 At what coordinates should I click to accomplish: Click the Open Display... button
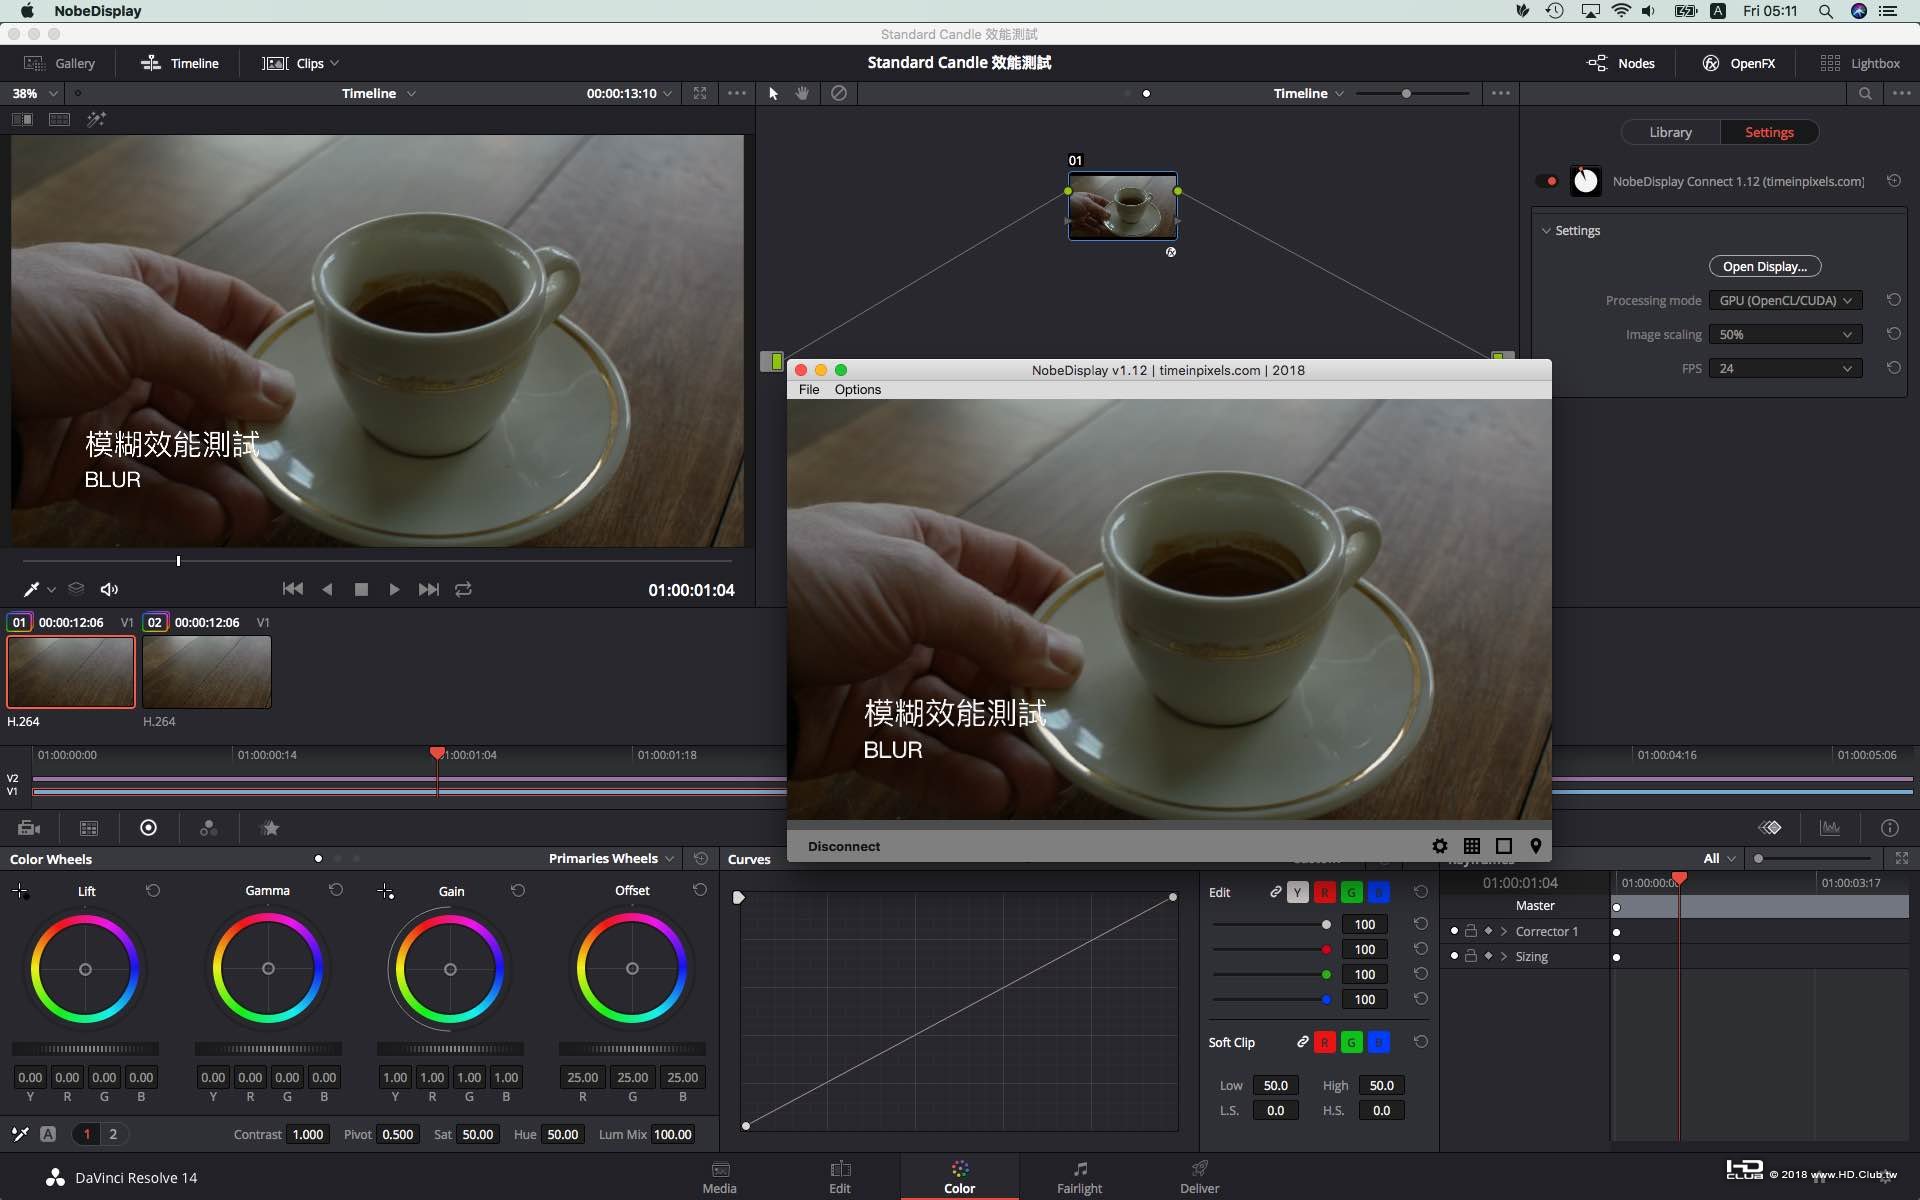[x=1764, y=266]
